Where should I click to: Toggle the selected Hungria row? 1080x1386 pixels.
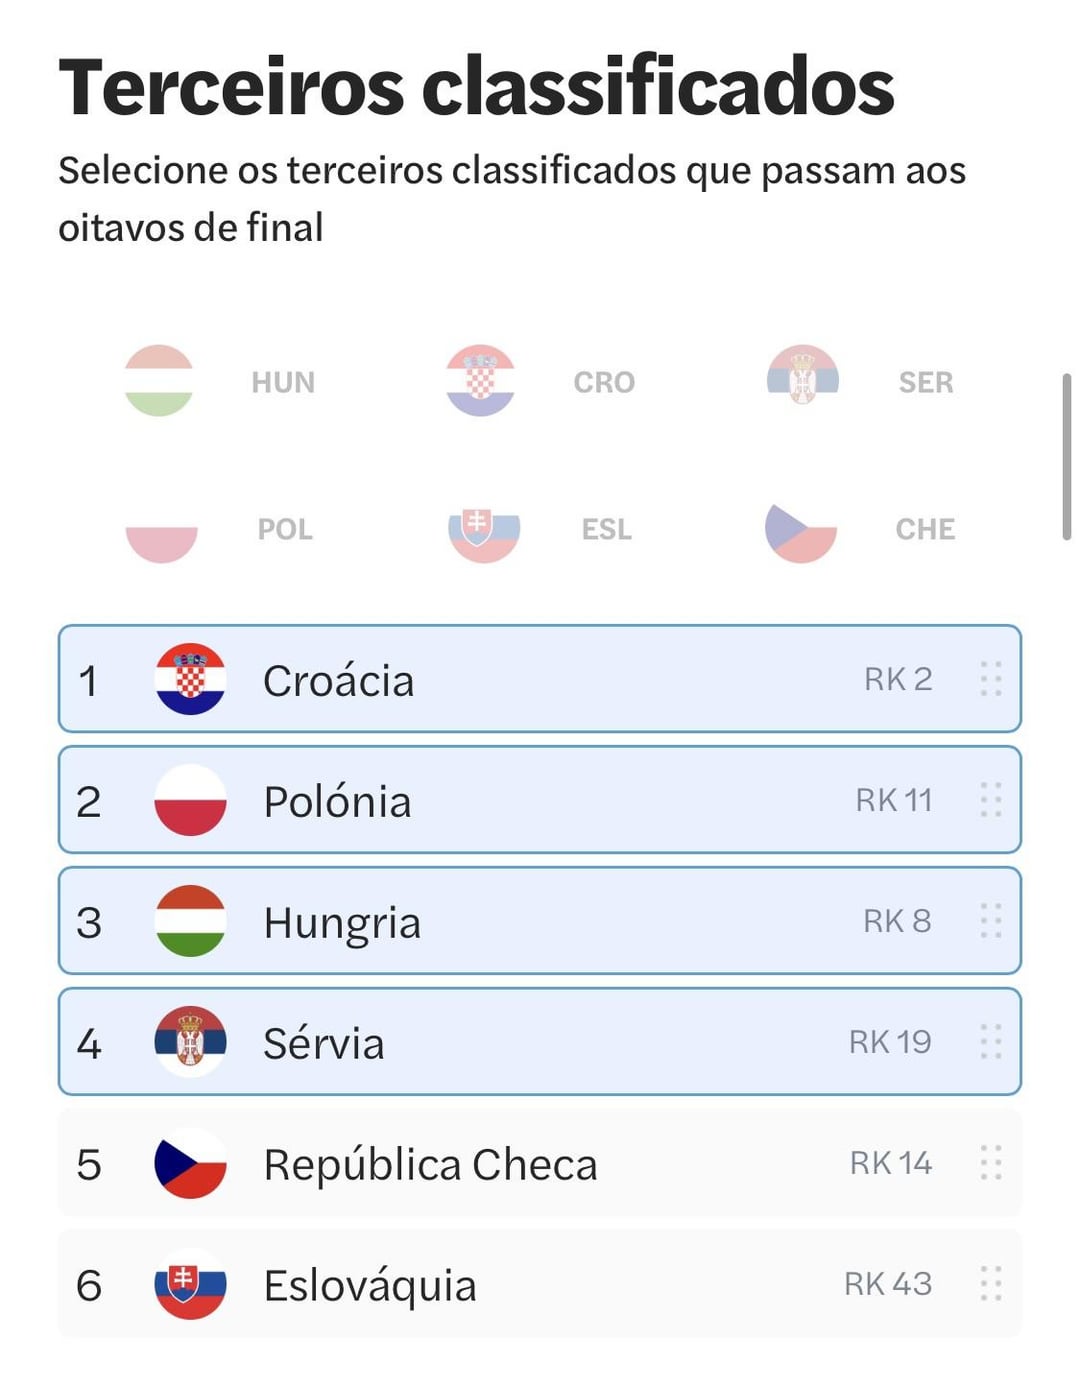click(540, 921)
